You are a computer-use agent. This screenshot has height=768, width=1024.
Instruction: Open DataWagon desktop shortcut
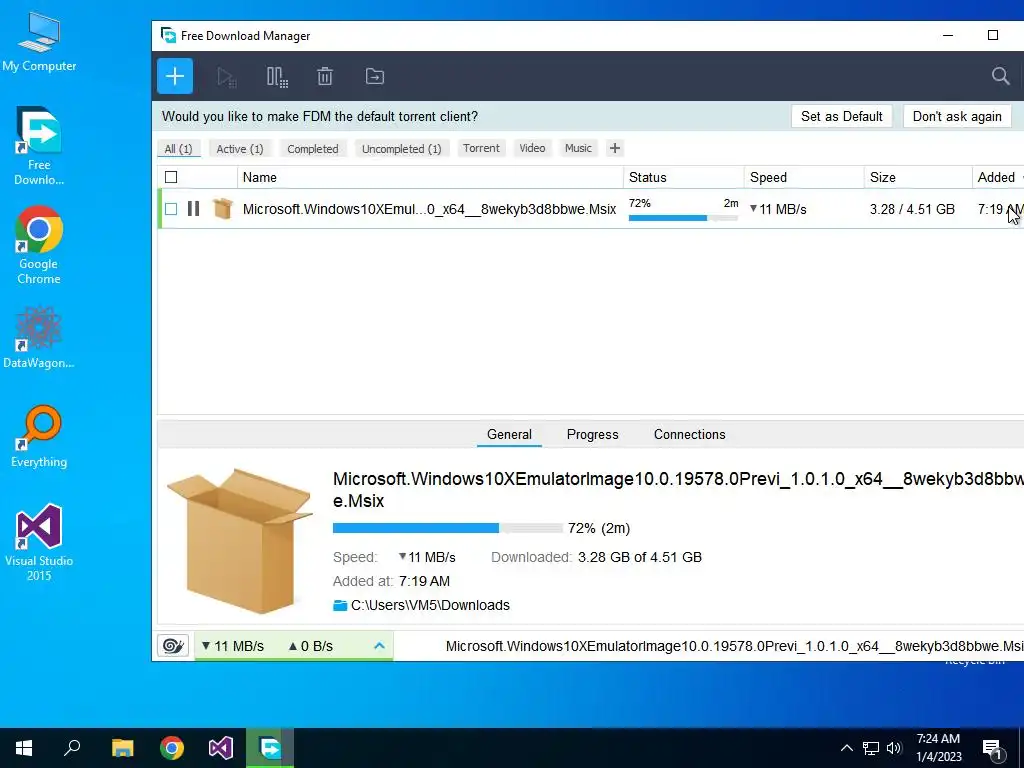(x=39, y=337)
